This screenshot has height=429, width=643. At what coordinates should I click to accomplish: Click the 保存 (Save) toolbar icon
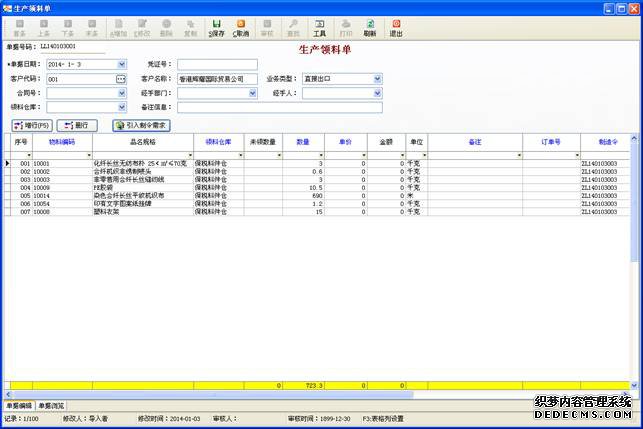pyautogui.click(x=216, y=27)
